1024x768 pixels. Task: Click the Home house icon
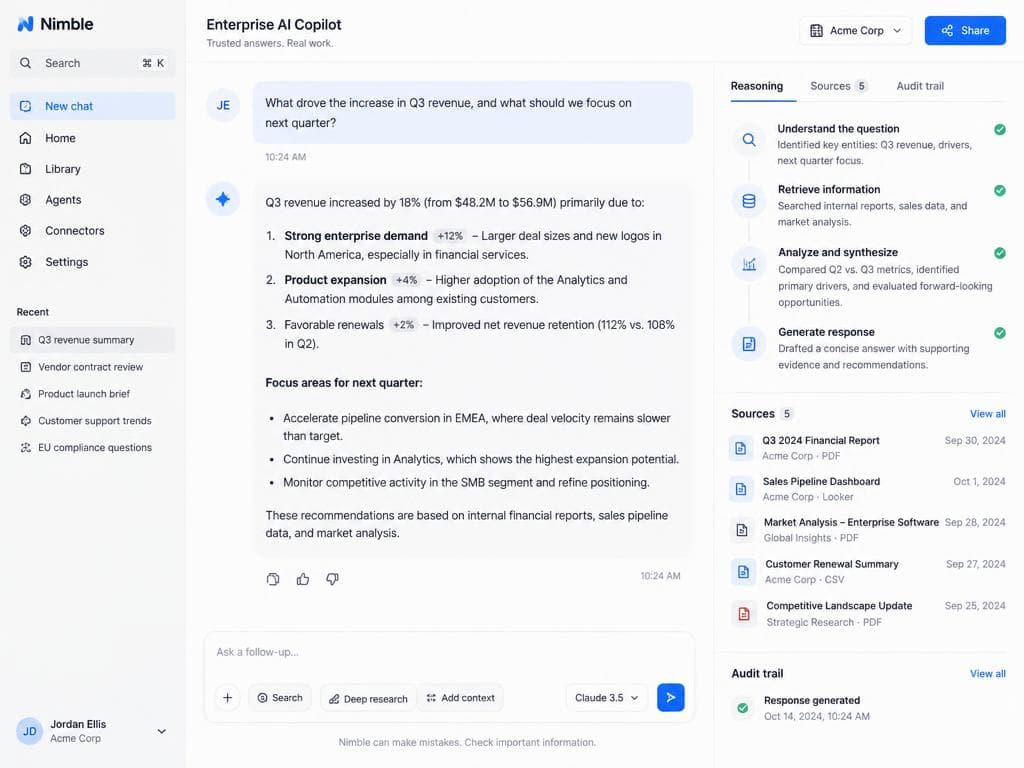25,138
